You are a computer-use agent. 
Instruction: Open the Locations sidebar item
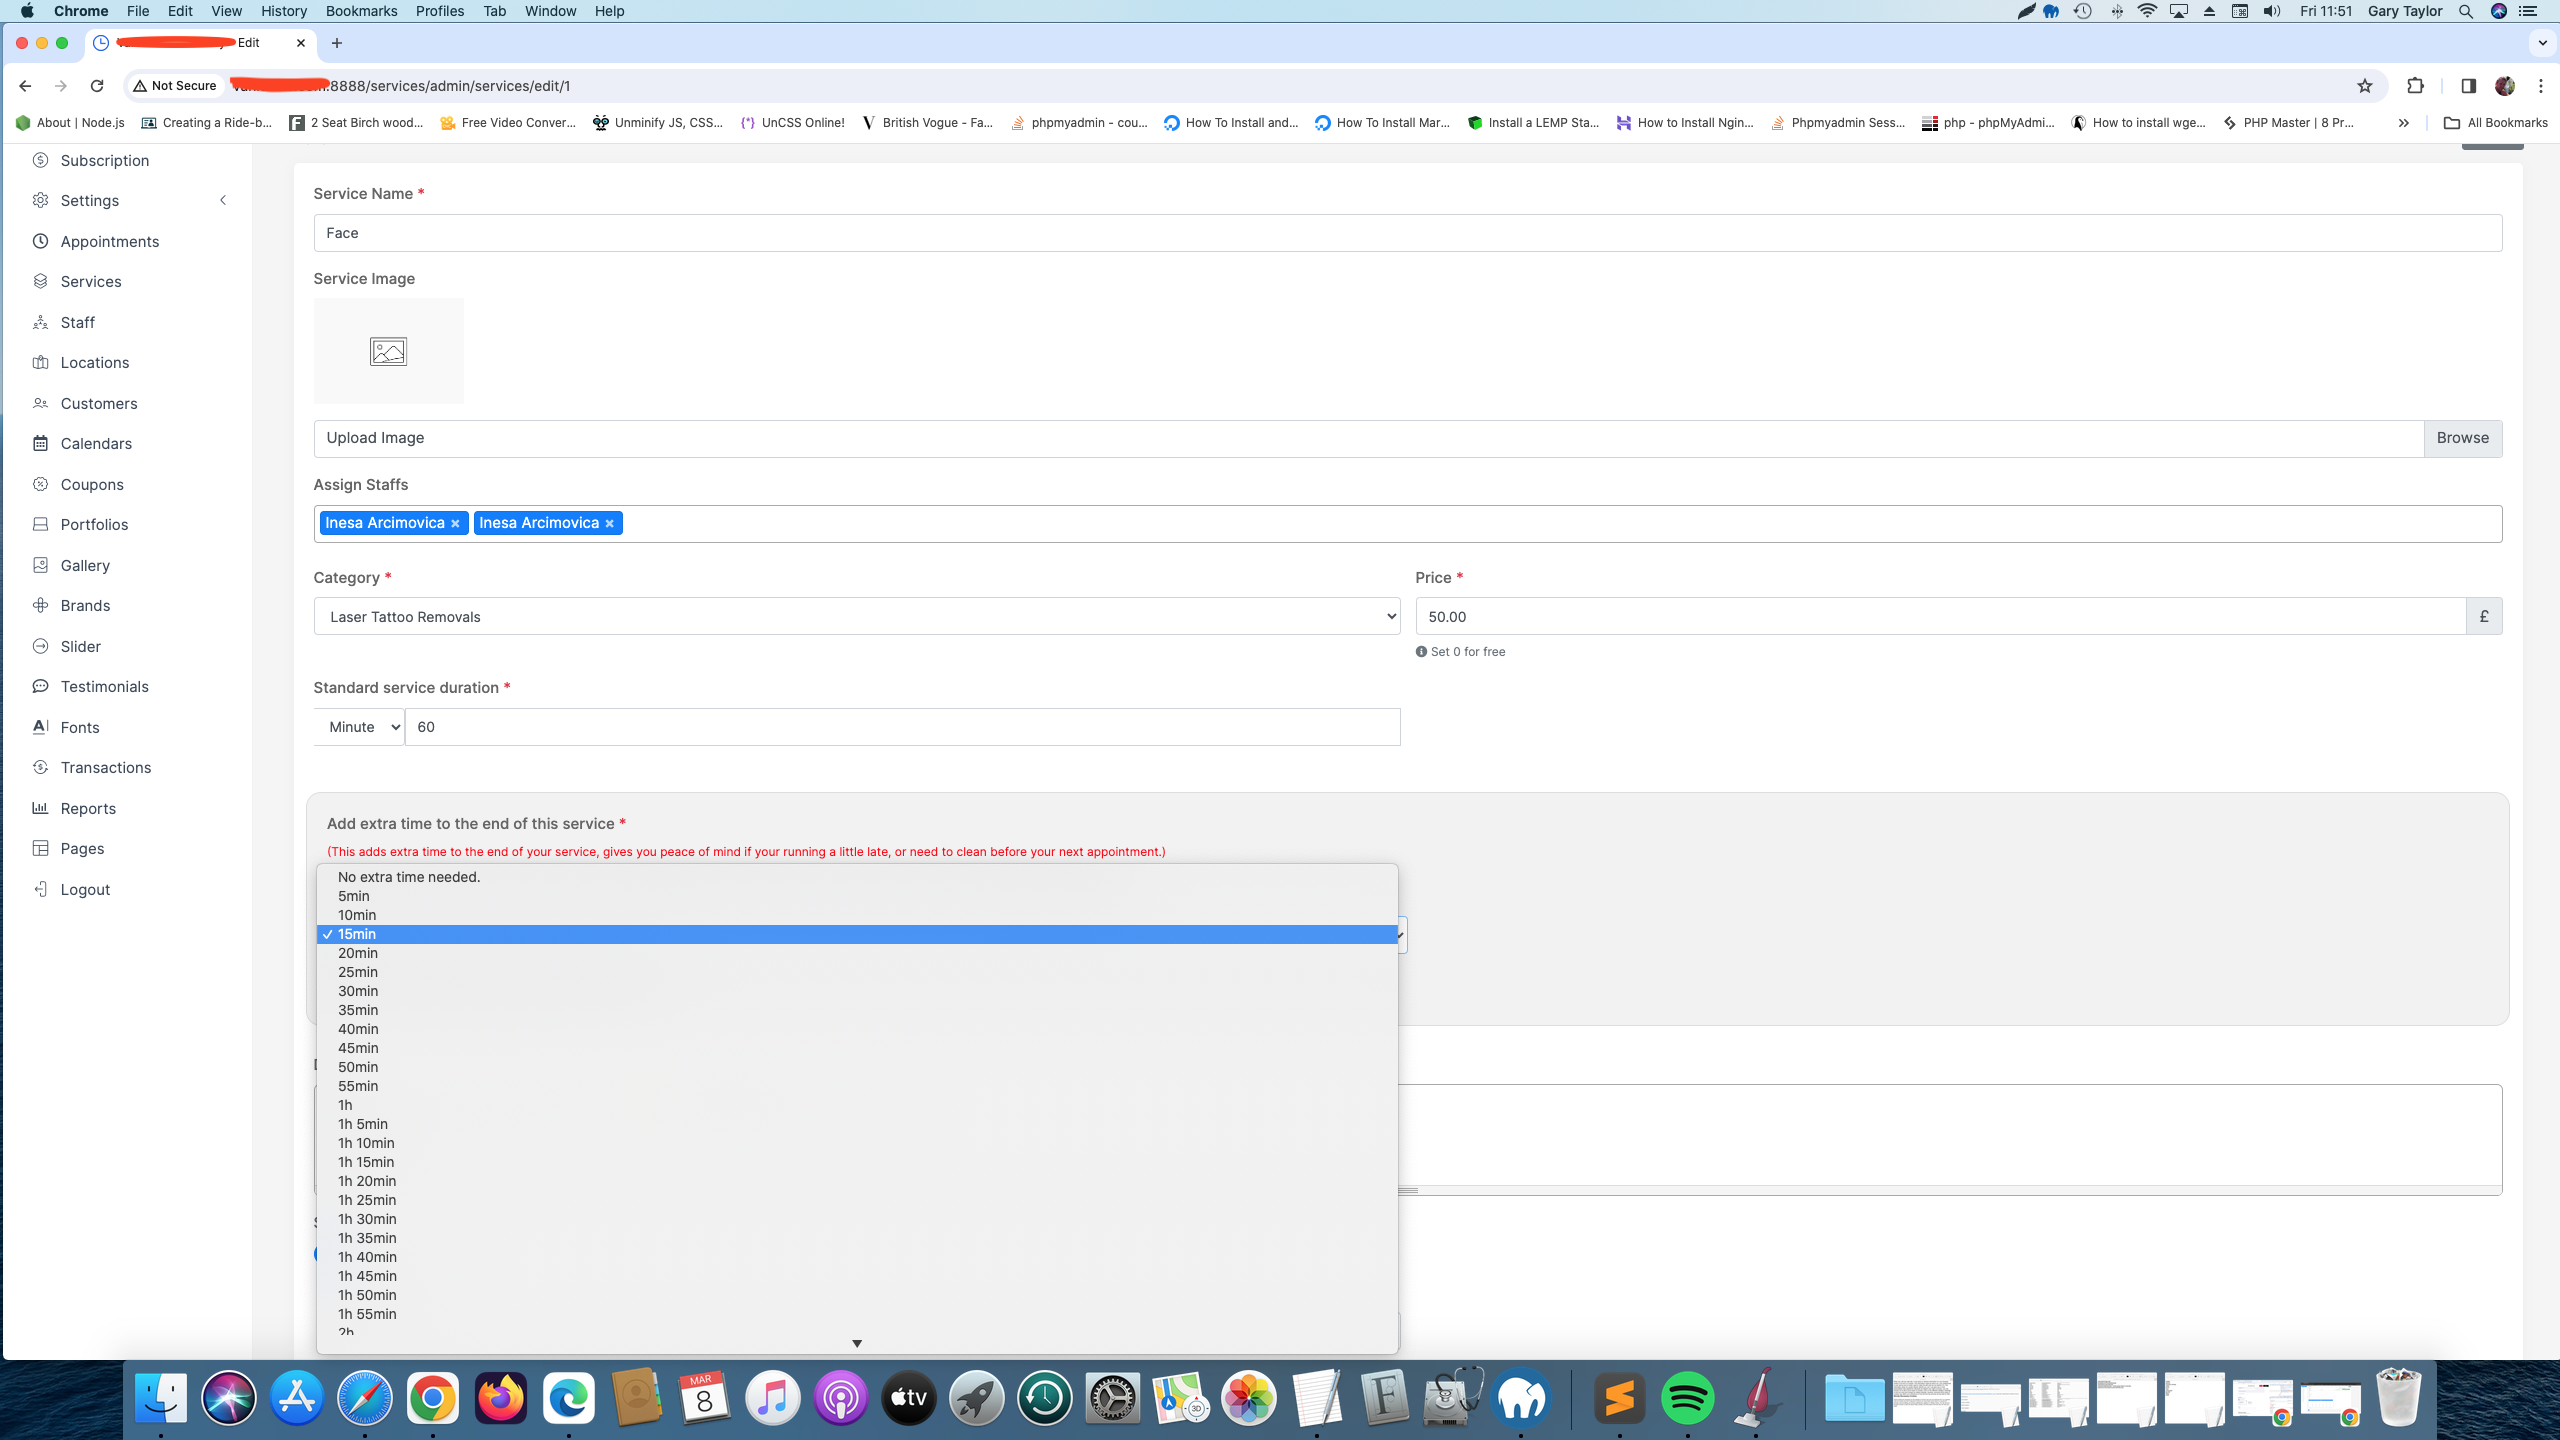click(94, 362)
